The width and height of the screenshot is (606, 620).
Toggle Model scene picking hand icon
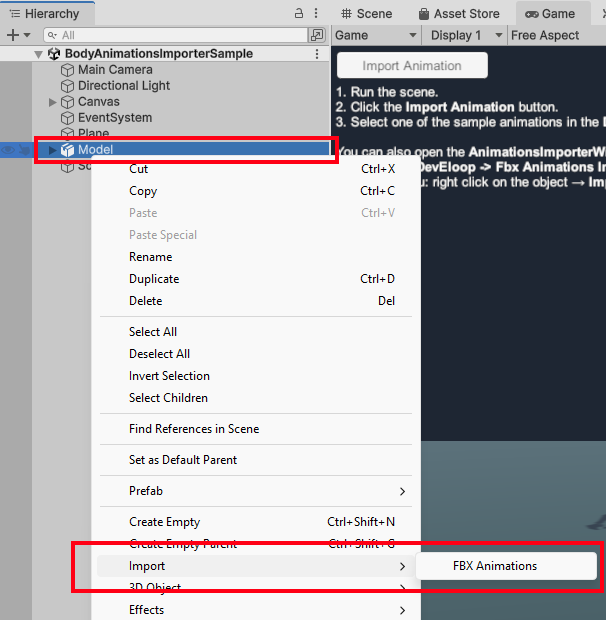25,150
